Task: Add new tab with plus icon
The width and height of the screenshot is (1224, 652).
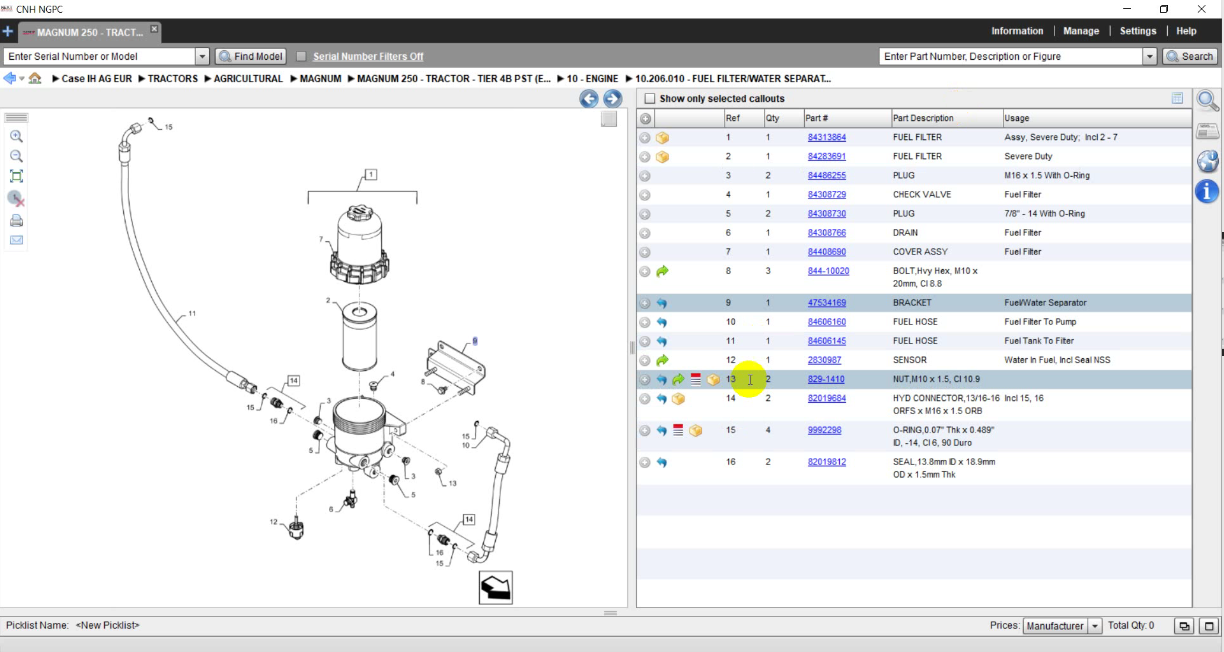Action: click(8, 32)
